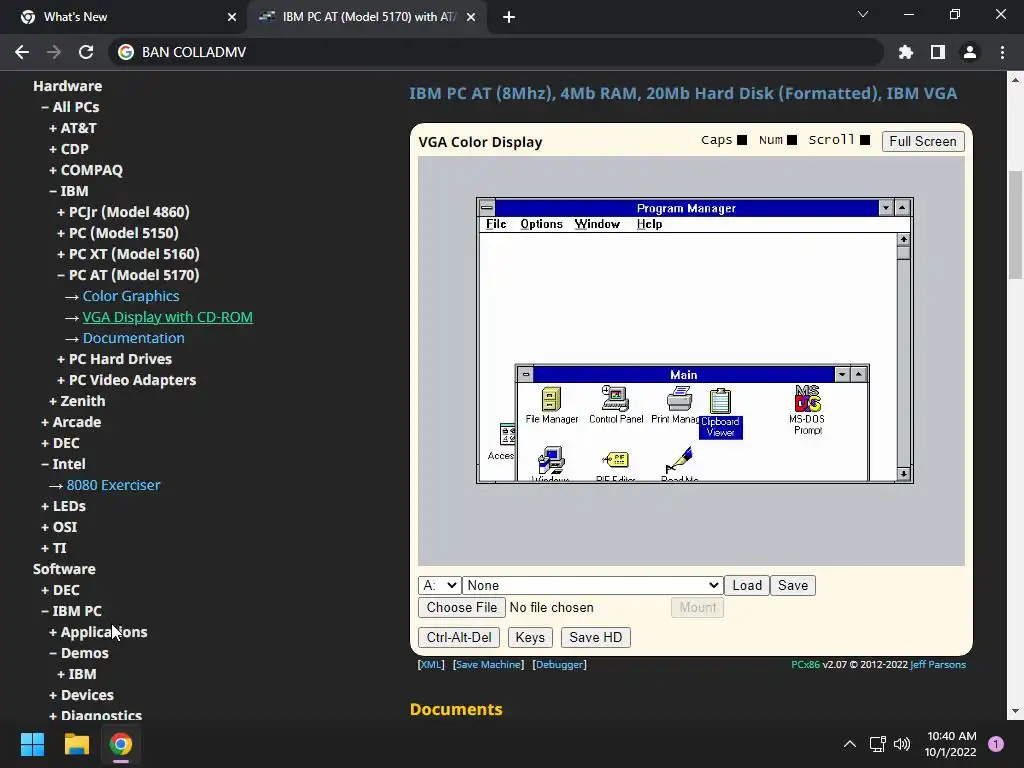
Task: Open File menu in Program Manager
Action: pyautogui.click(x=496, y=224)
